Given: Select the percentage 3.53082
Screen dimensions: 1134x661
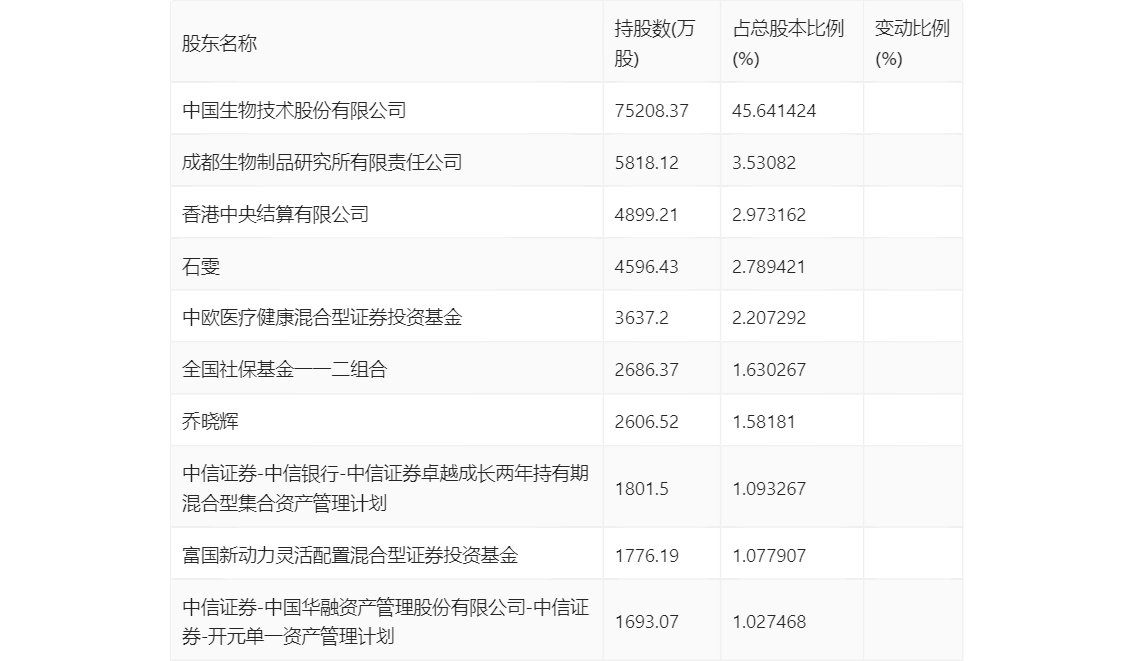Looking at the screenshot, I should click(764, 163).
